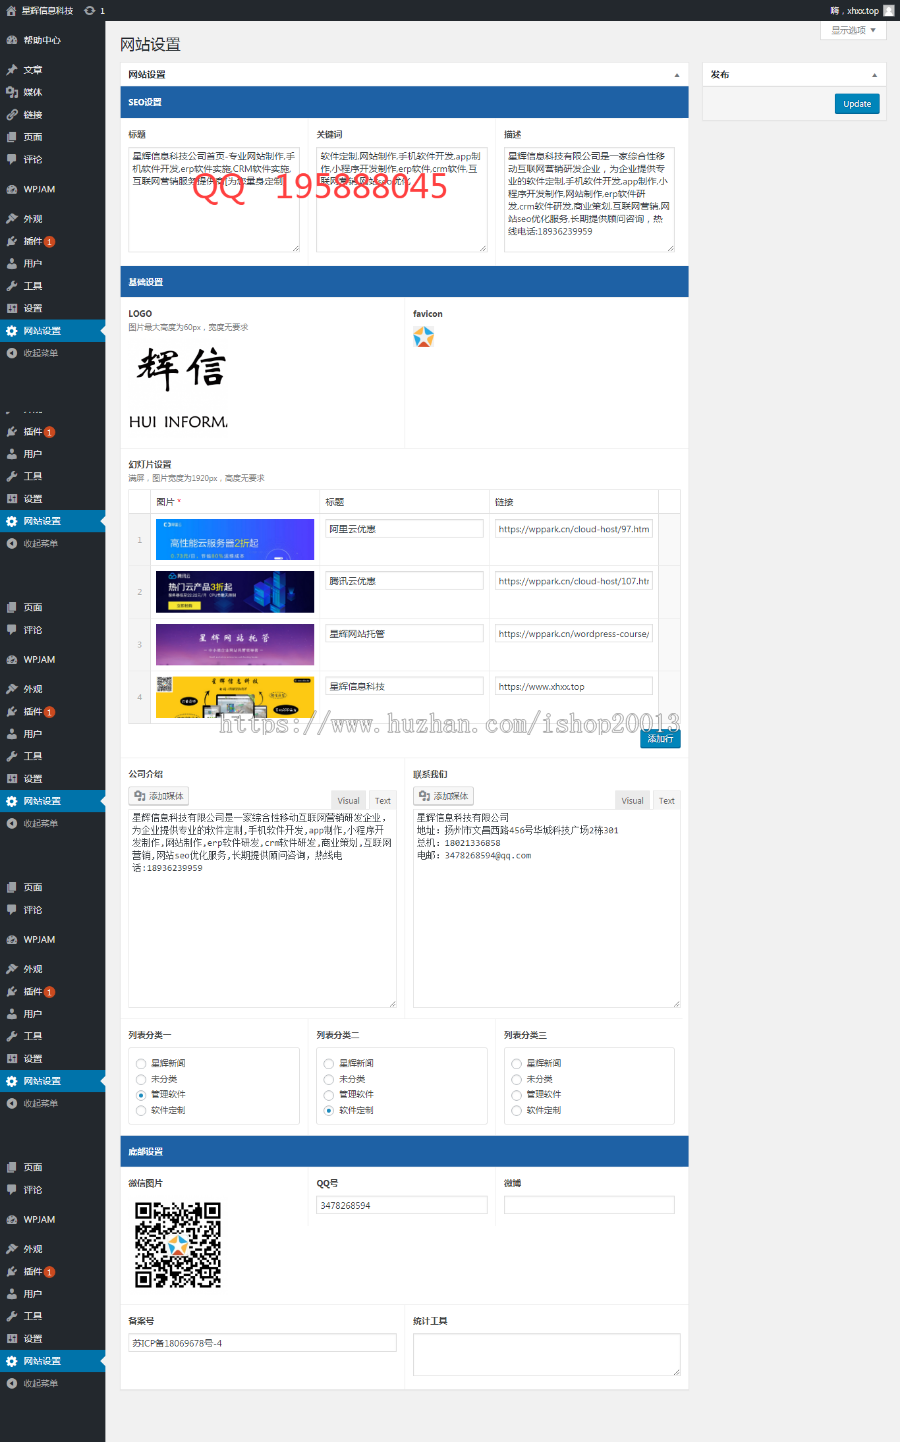Screen dimensions: 900x1442
Task: Click the yellow 星辉信息科技 slide thumbnail
Action: [x=235, y=697]
